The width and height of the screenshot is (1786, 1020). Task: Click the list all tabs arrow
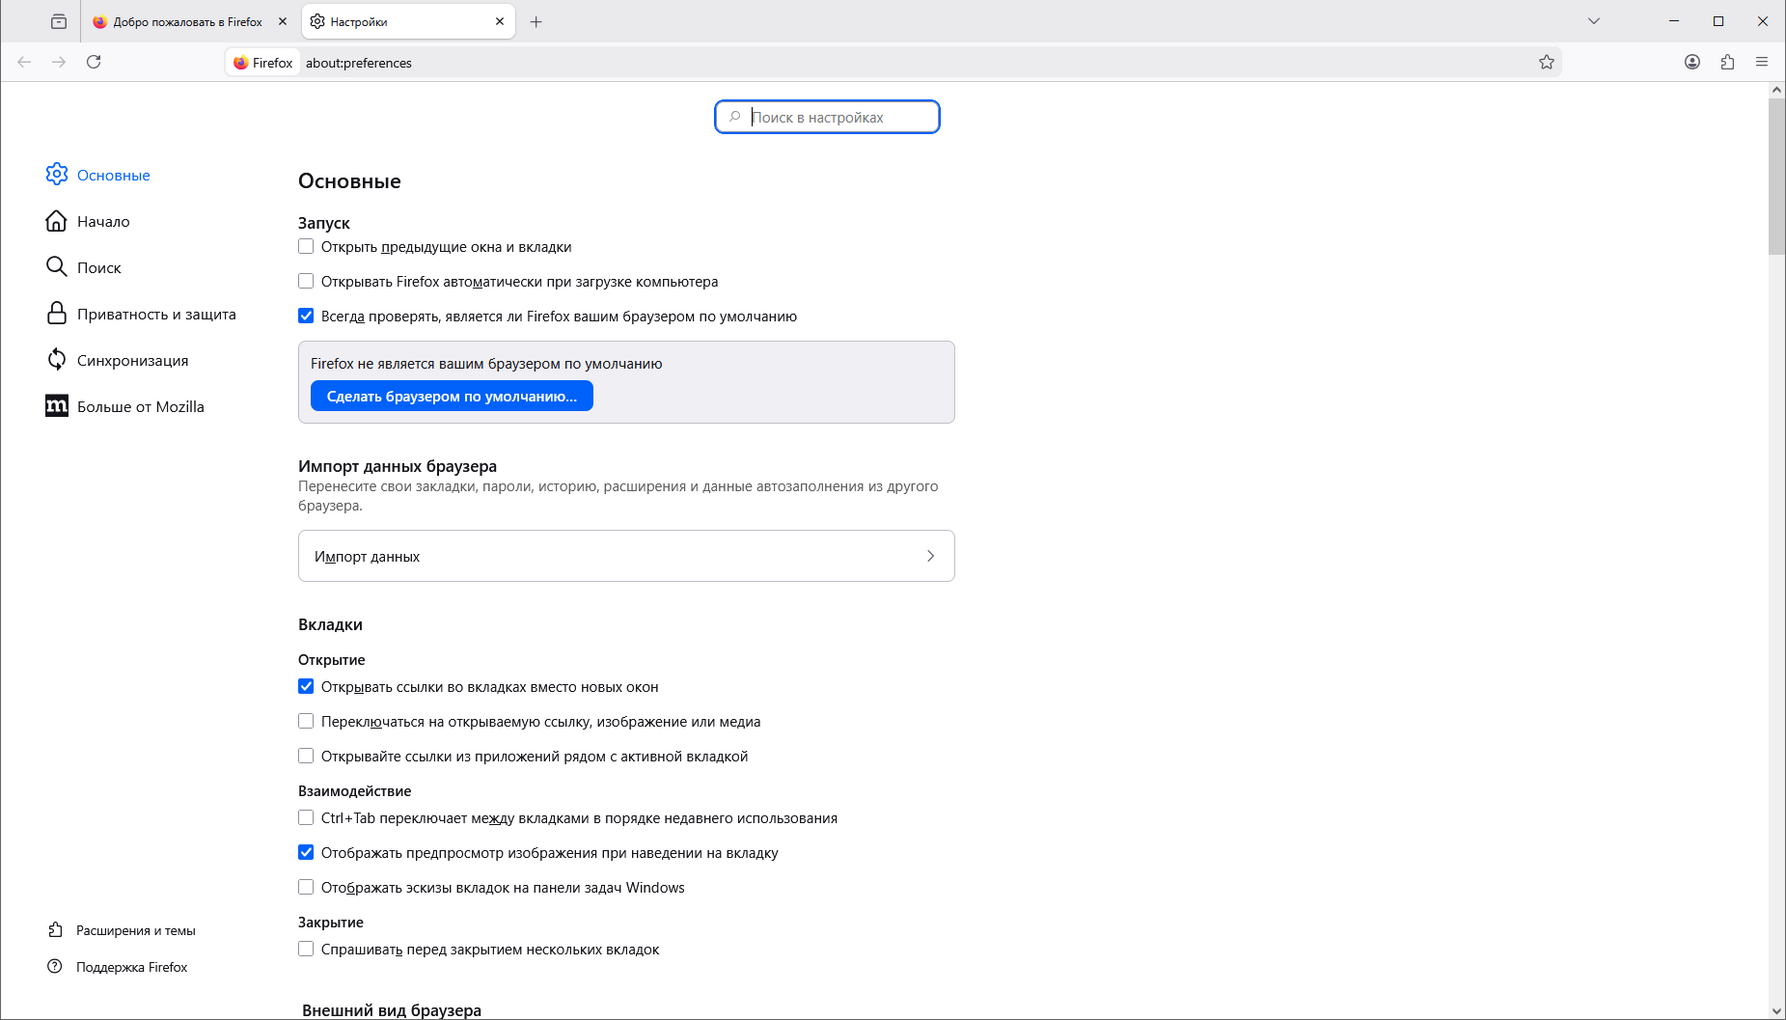[1594, 21]
